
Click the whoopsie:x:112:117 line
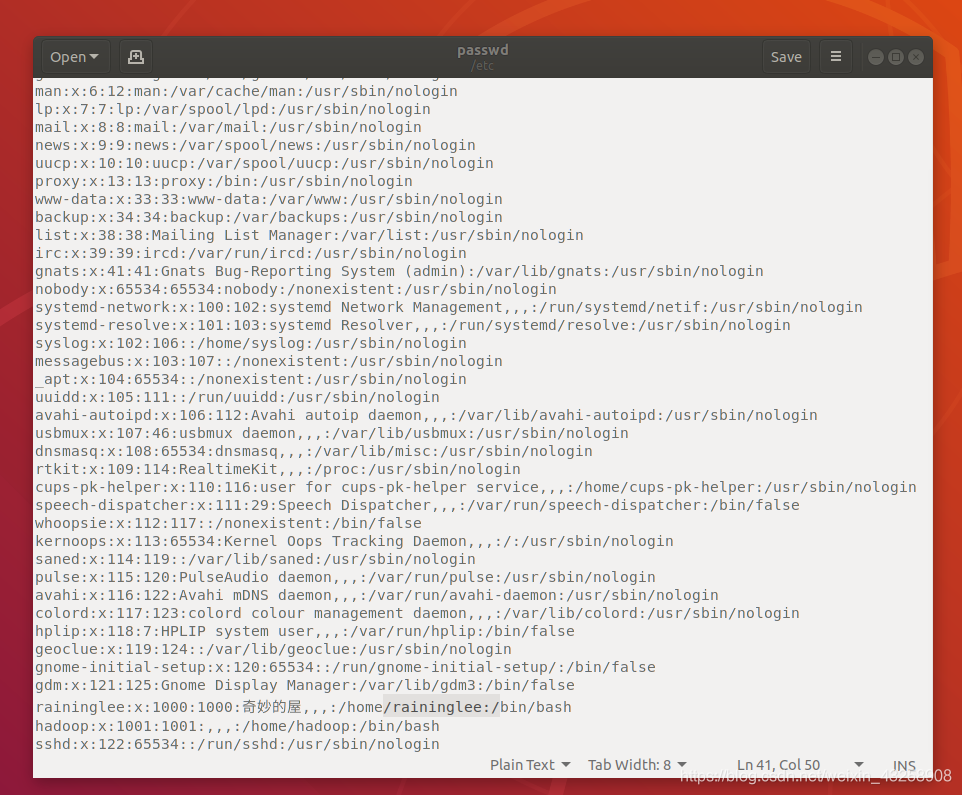click(228, 523)
